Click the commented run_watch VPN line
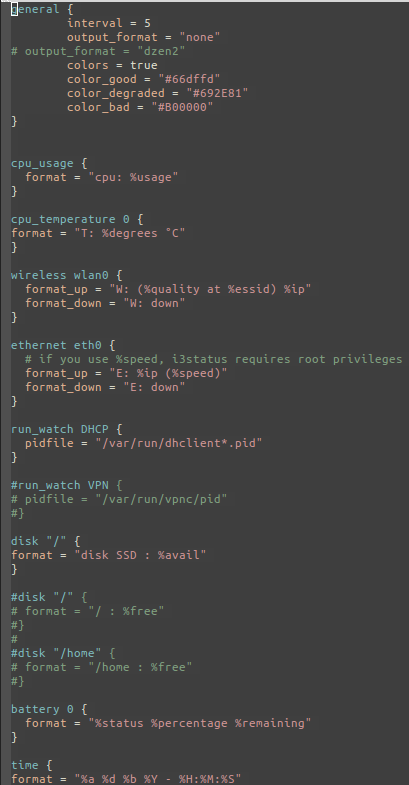Viewport: 409px width, 785px height. 67,485
